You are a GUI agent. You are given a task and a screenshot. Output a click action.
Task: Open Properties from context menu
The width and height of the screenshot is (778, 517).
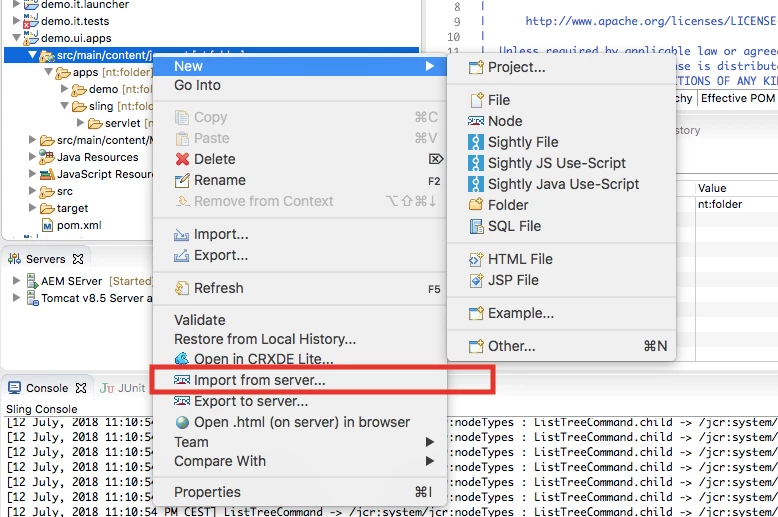[x=300, y=492]
